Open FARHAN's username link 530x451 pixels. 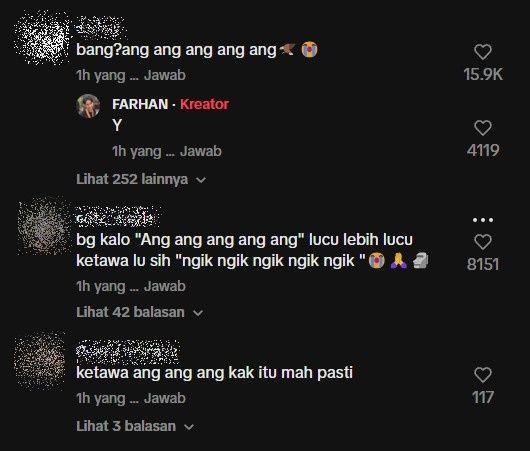[140, 104]
